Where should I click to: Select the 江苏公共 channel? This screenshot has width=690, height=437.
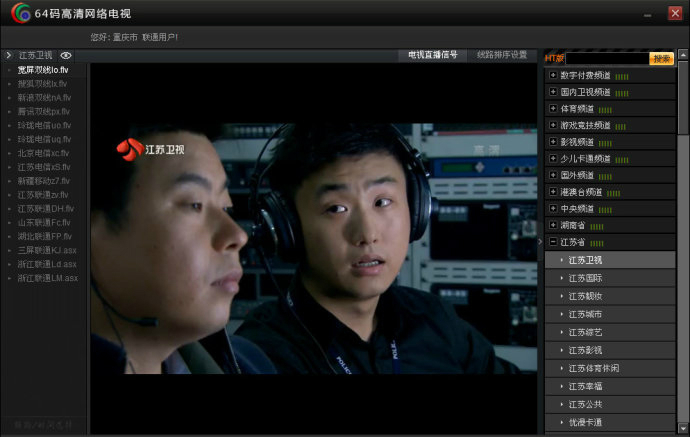(610, 404)
